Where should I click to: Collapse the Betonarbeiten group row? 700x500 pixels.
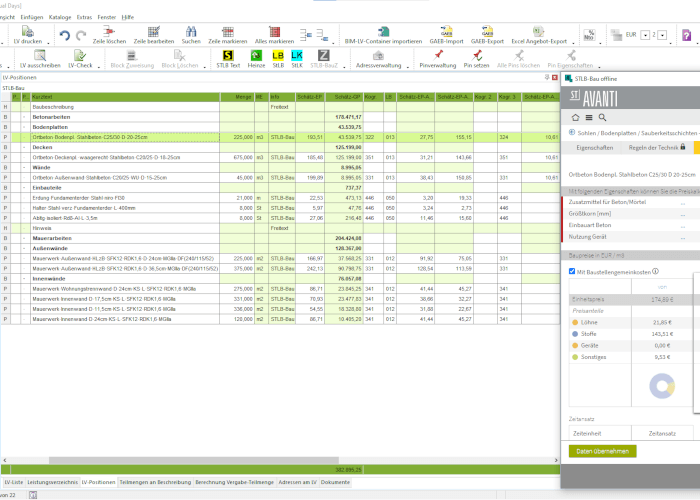tap(24, 117)
